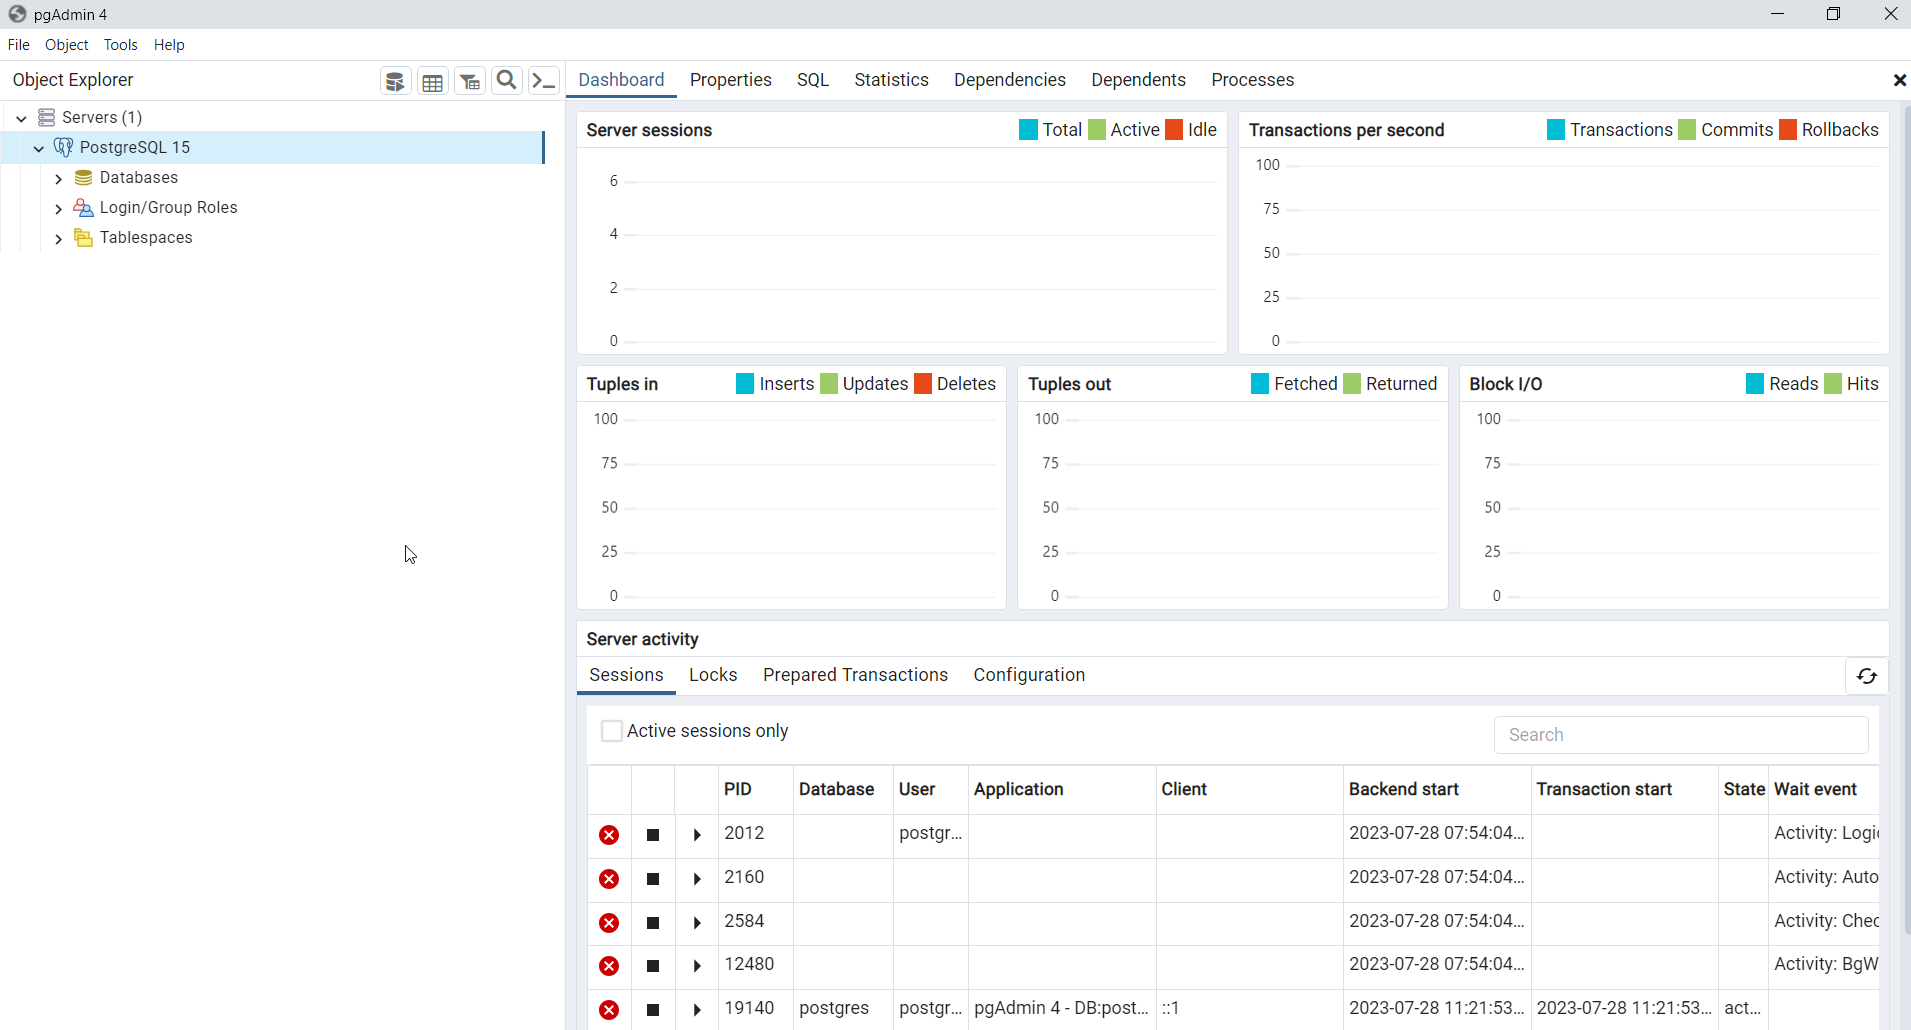Screen dimensions: 1911x1030
Task: Enable the Active sessions only checkbox
Action: 612,731
